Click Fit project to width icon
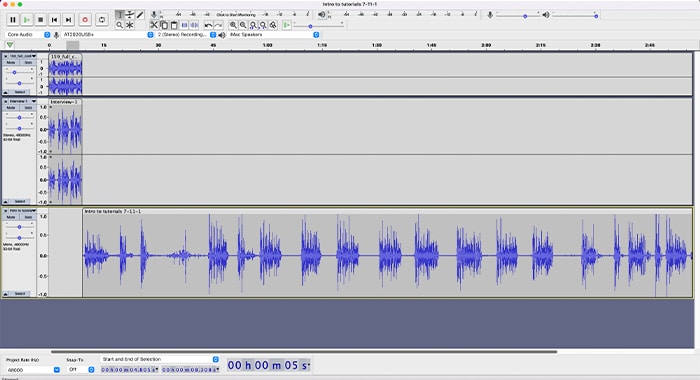Image resolution: width=700 pixels, height=380 pixels. (x=263, y=25)
